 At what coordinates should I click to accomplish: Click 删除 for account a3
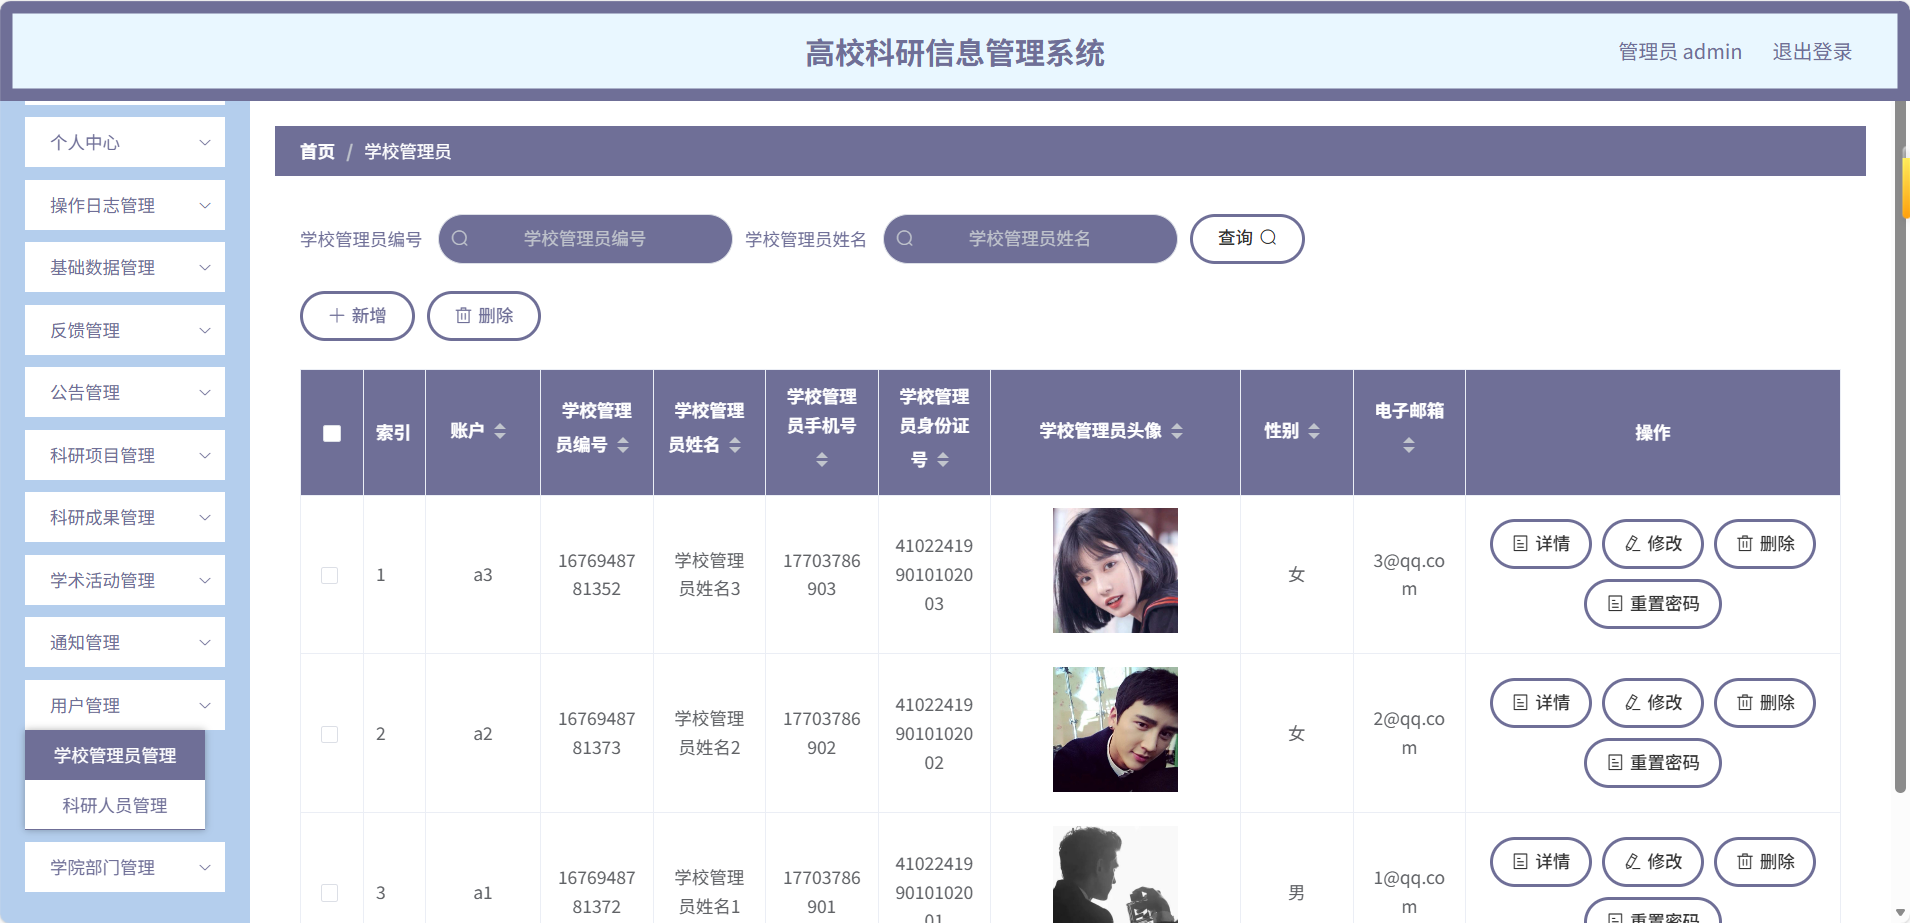point(1765,544)
